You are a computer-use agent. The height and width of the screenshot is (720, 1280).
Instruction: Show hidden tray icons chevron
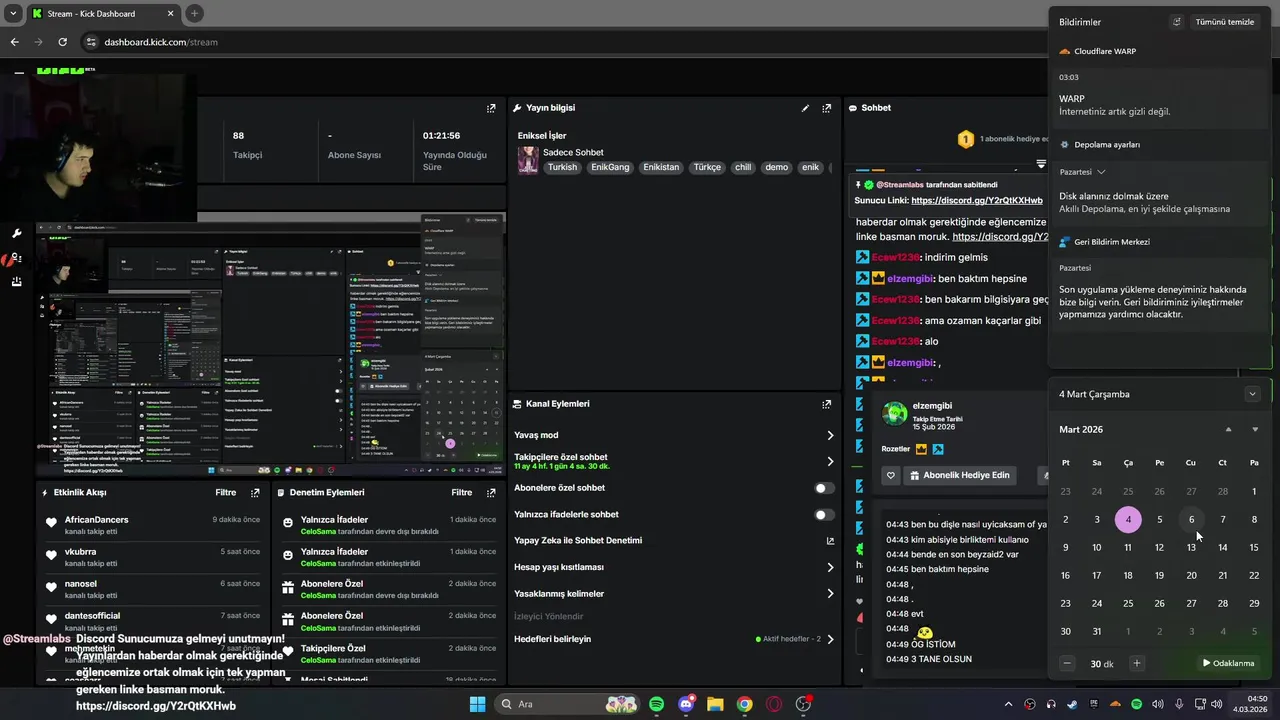tap(1008, 704)
